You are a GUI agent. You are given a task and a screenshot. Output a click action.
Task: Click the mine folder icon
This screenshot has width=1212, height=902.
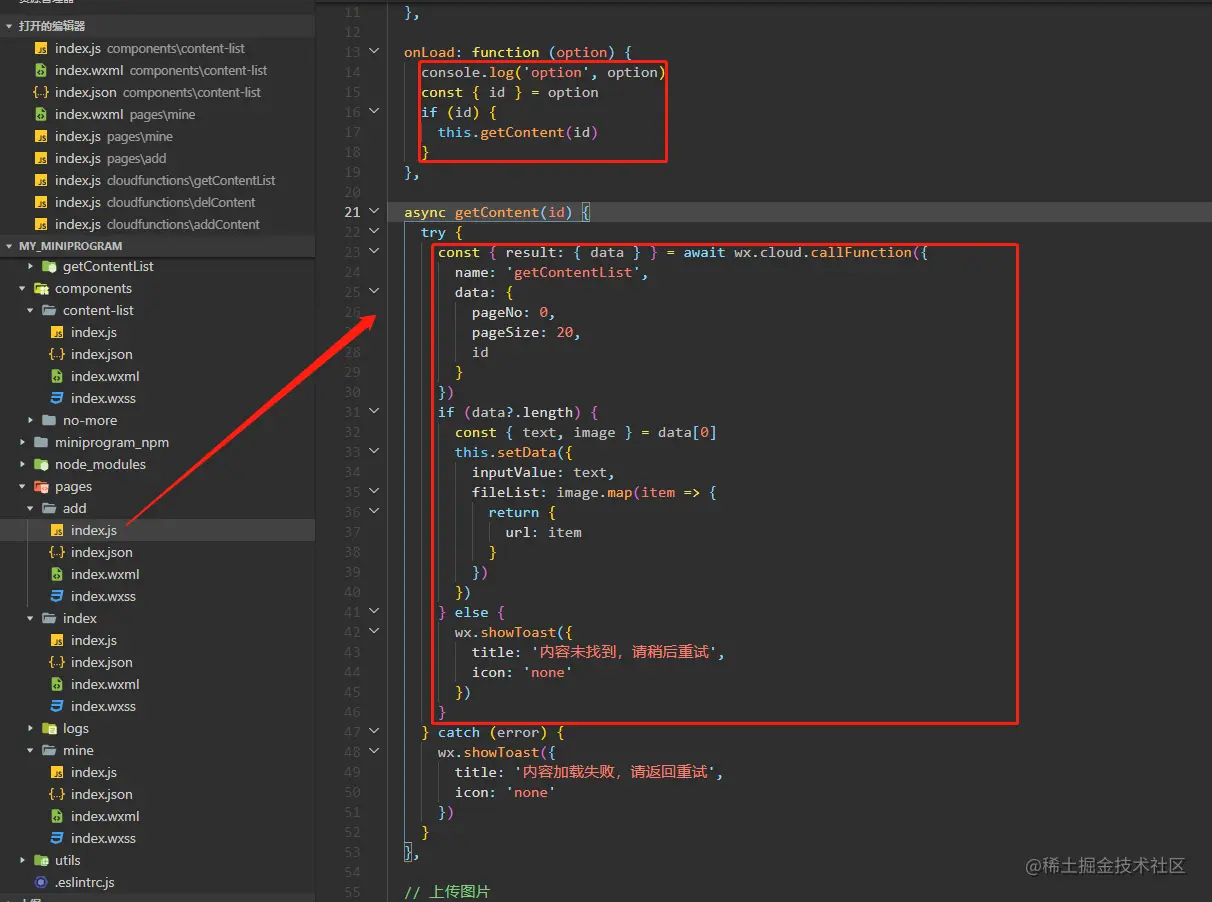pos(49,750)
